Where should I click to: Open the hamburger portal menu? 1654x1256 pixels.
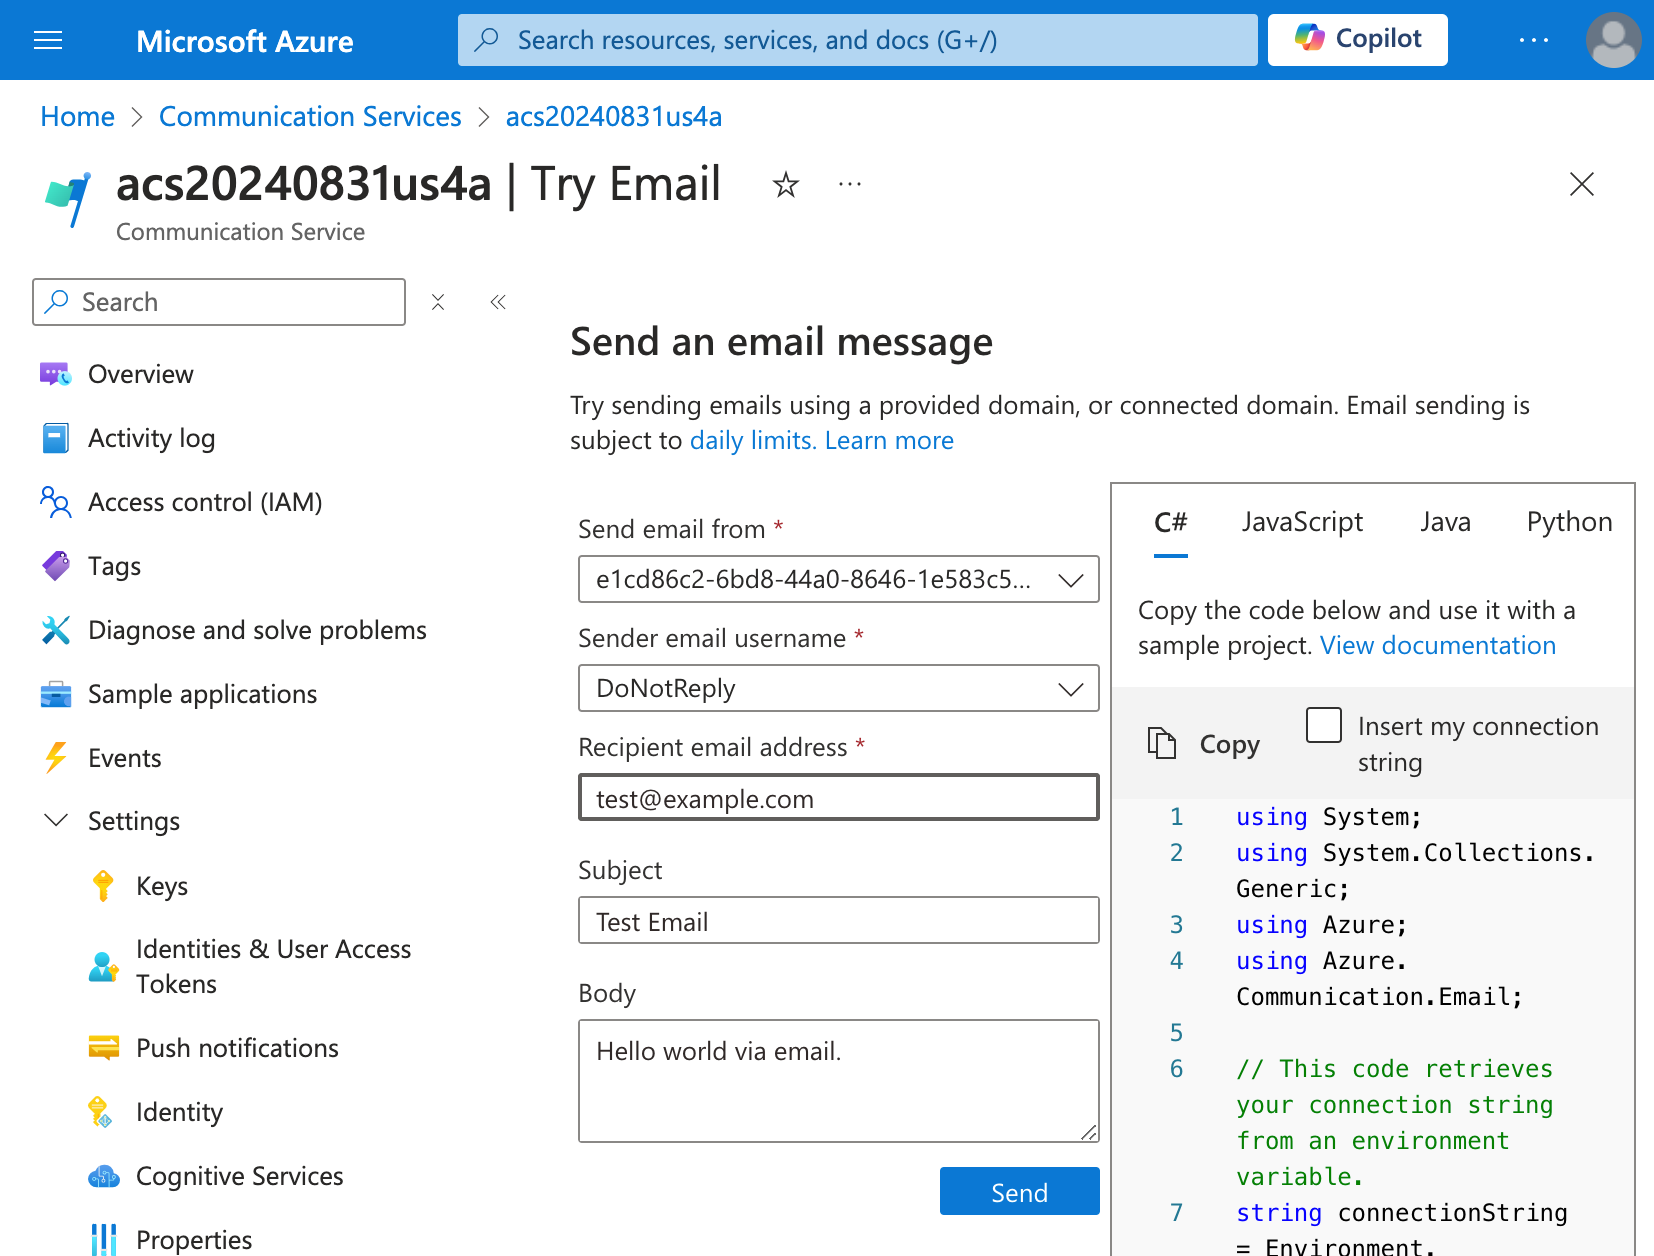pyautogui.click(x=48, y=40)
